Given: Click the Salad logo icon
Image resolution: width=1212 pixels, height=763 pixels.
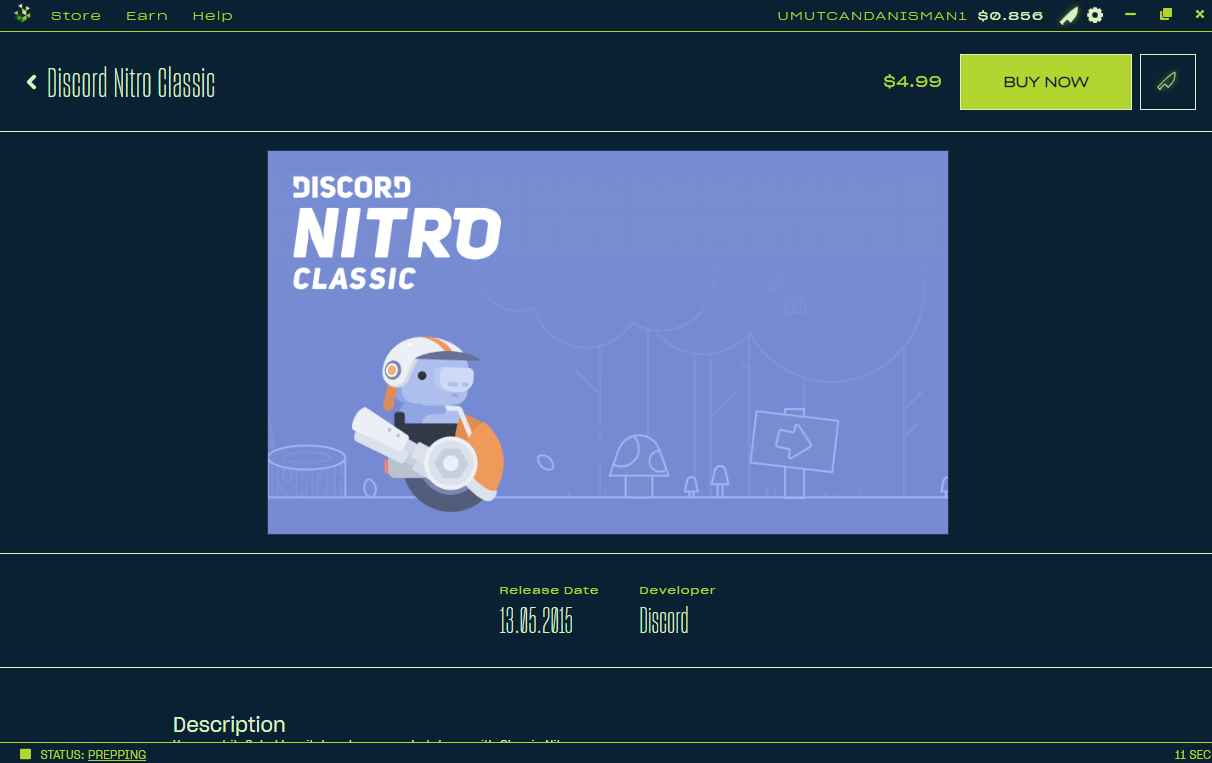Looking at the screenshot, I should 22,15.
